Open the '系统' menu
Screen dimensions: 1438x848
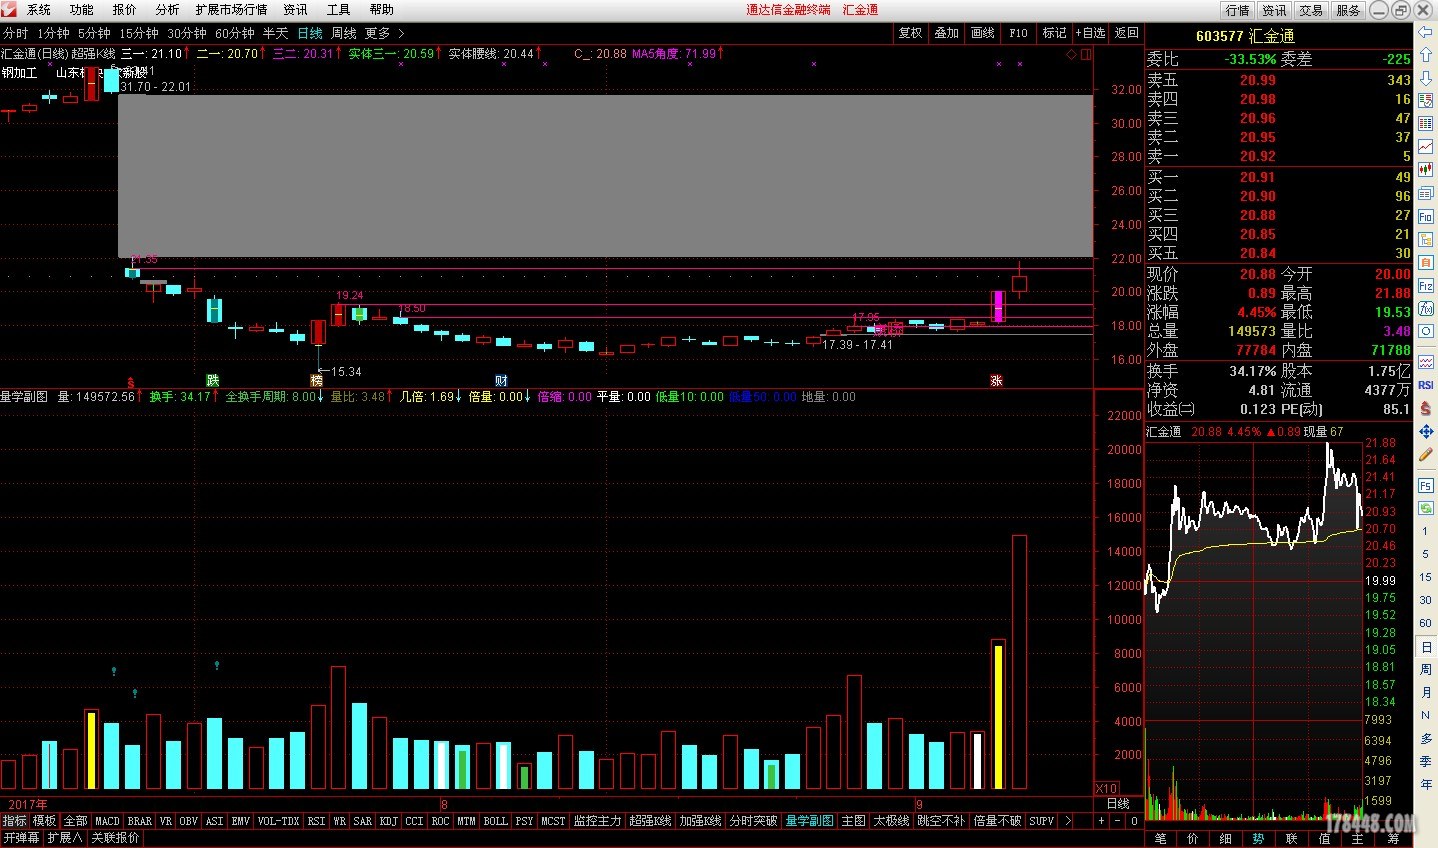[38, 10]
